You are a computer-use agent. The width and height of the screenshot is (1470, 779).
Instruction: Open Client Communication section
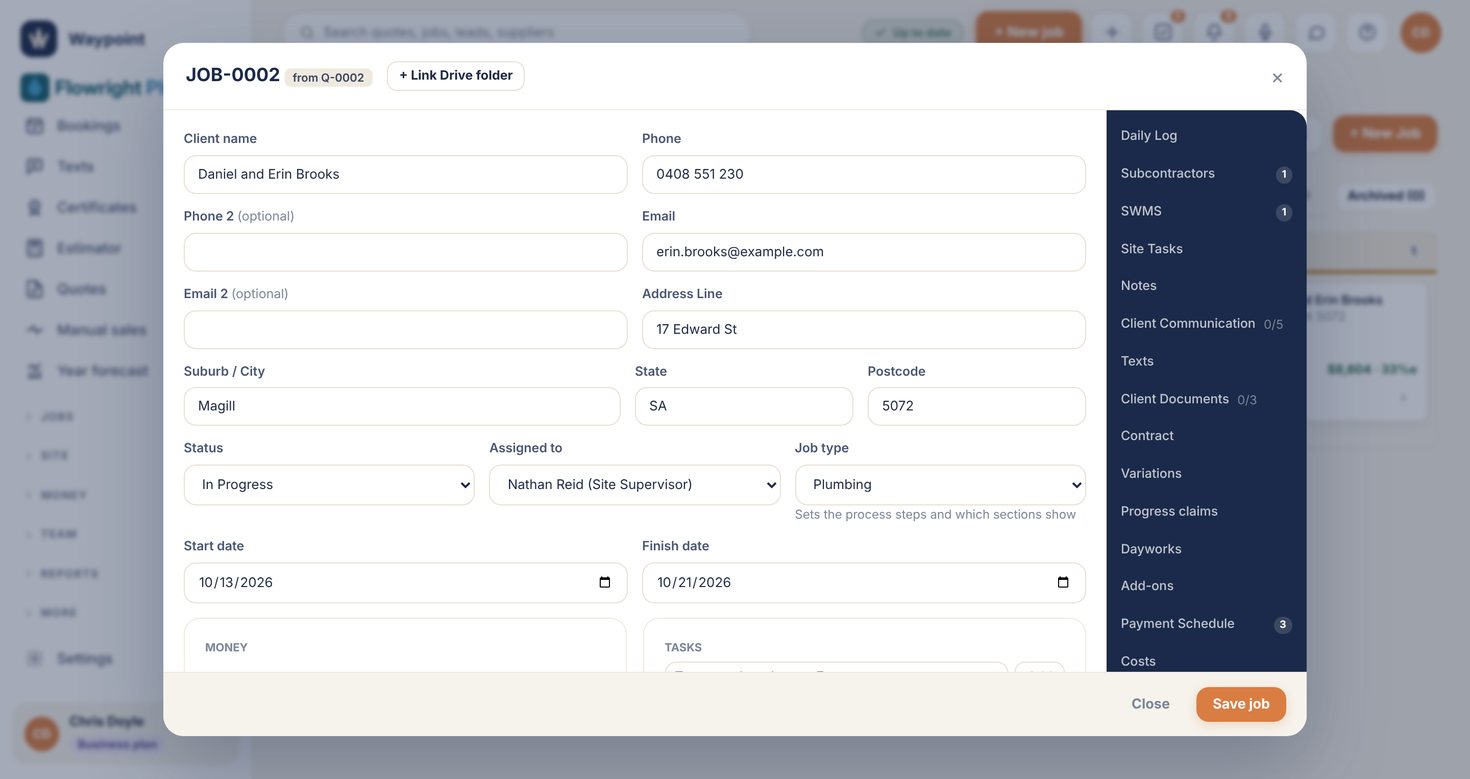pyautogui.click(x=1206, y=324)
